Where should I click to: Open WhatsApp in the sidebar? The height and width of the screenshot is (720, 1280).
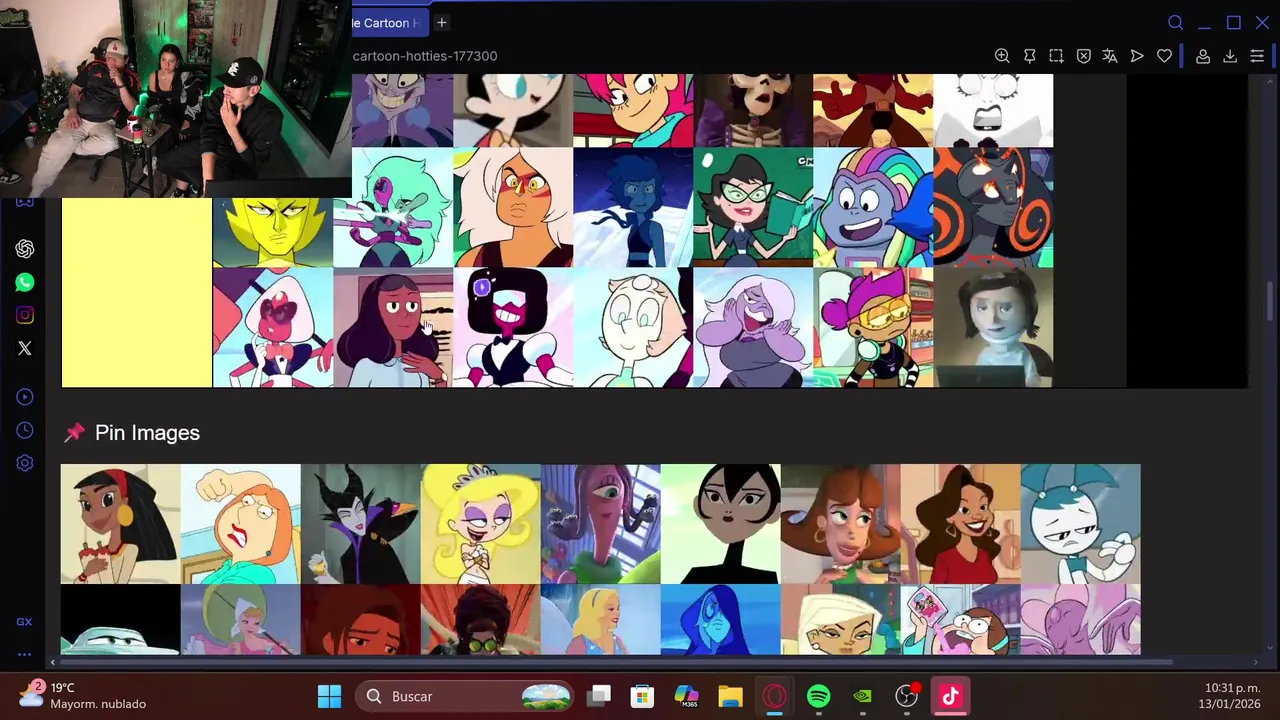(x=25, y=282)
